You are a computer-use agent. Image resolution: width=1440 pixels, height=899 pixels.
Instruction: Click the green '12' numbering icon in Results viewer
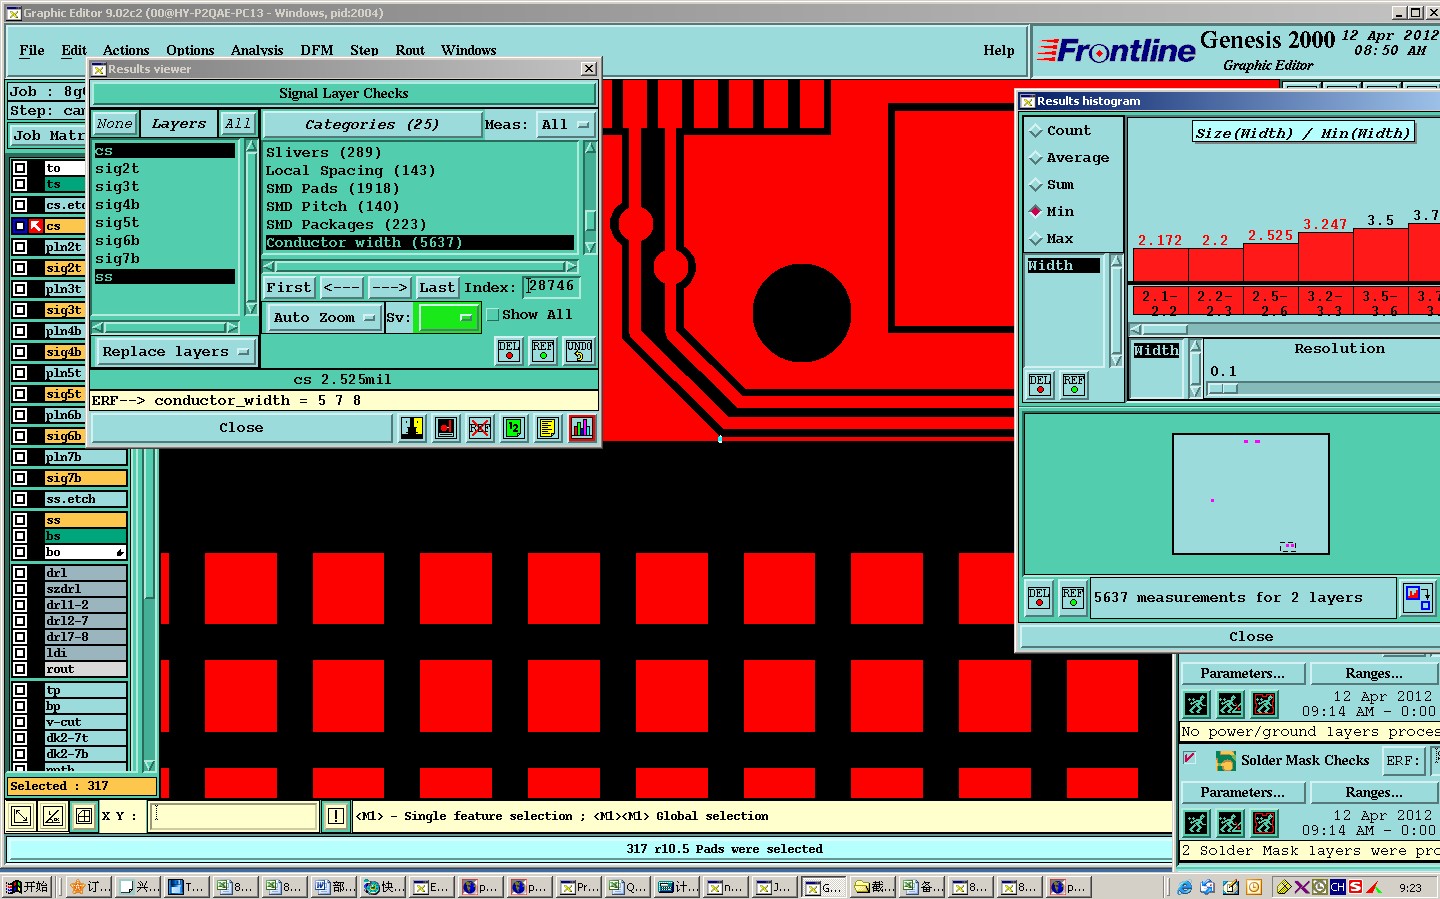click(x=514, y=428)
